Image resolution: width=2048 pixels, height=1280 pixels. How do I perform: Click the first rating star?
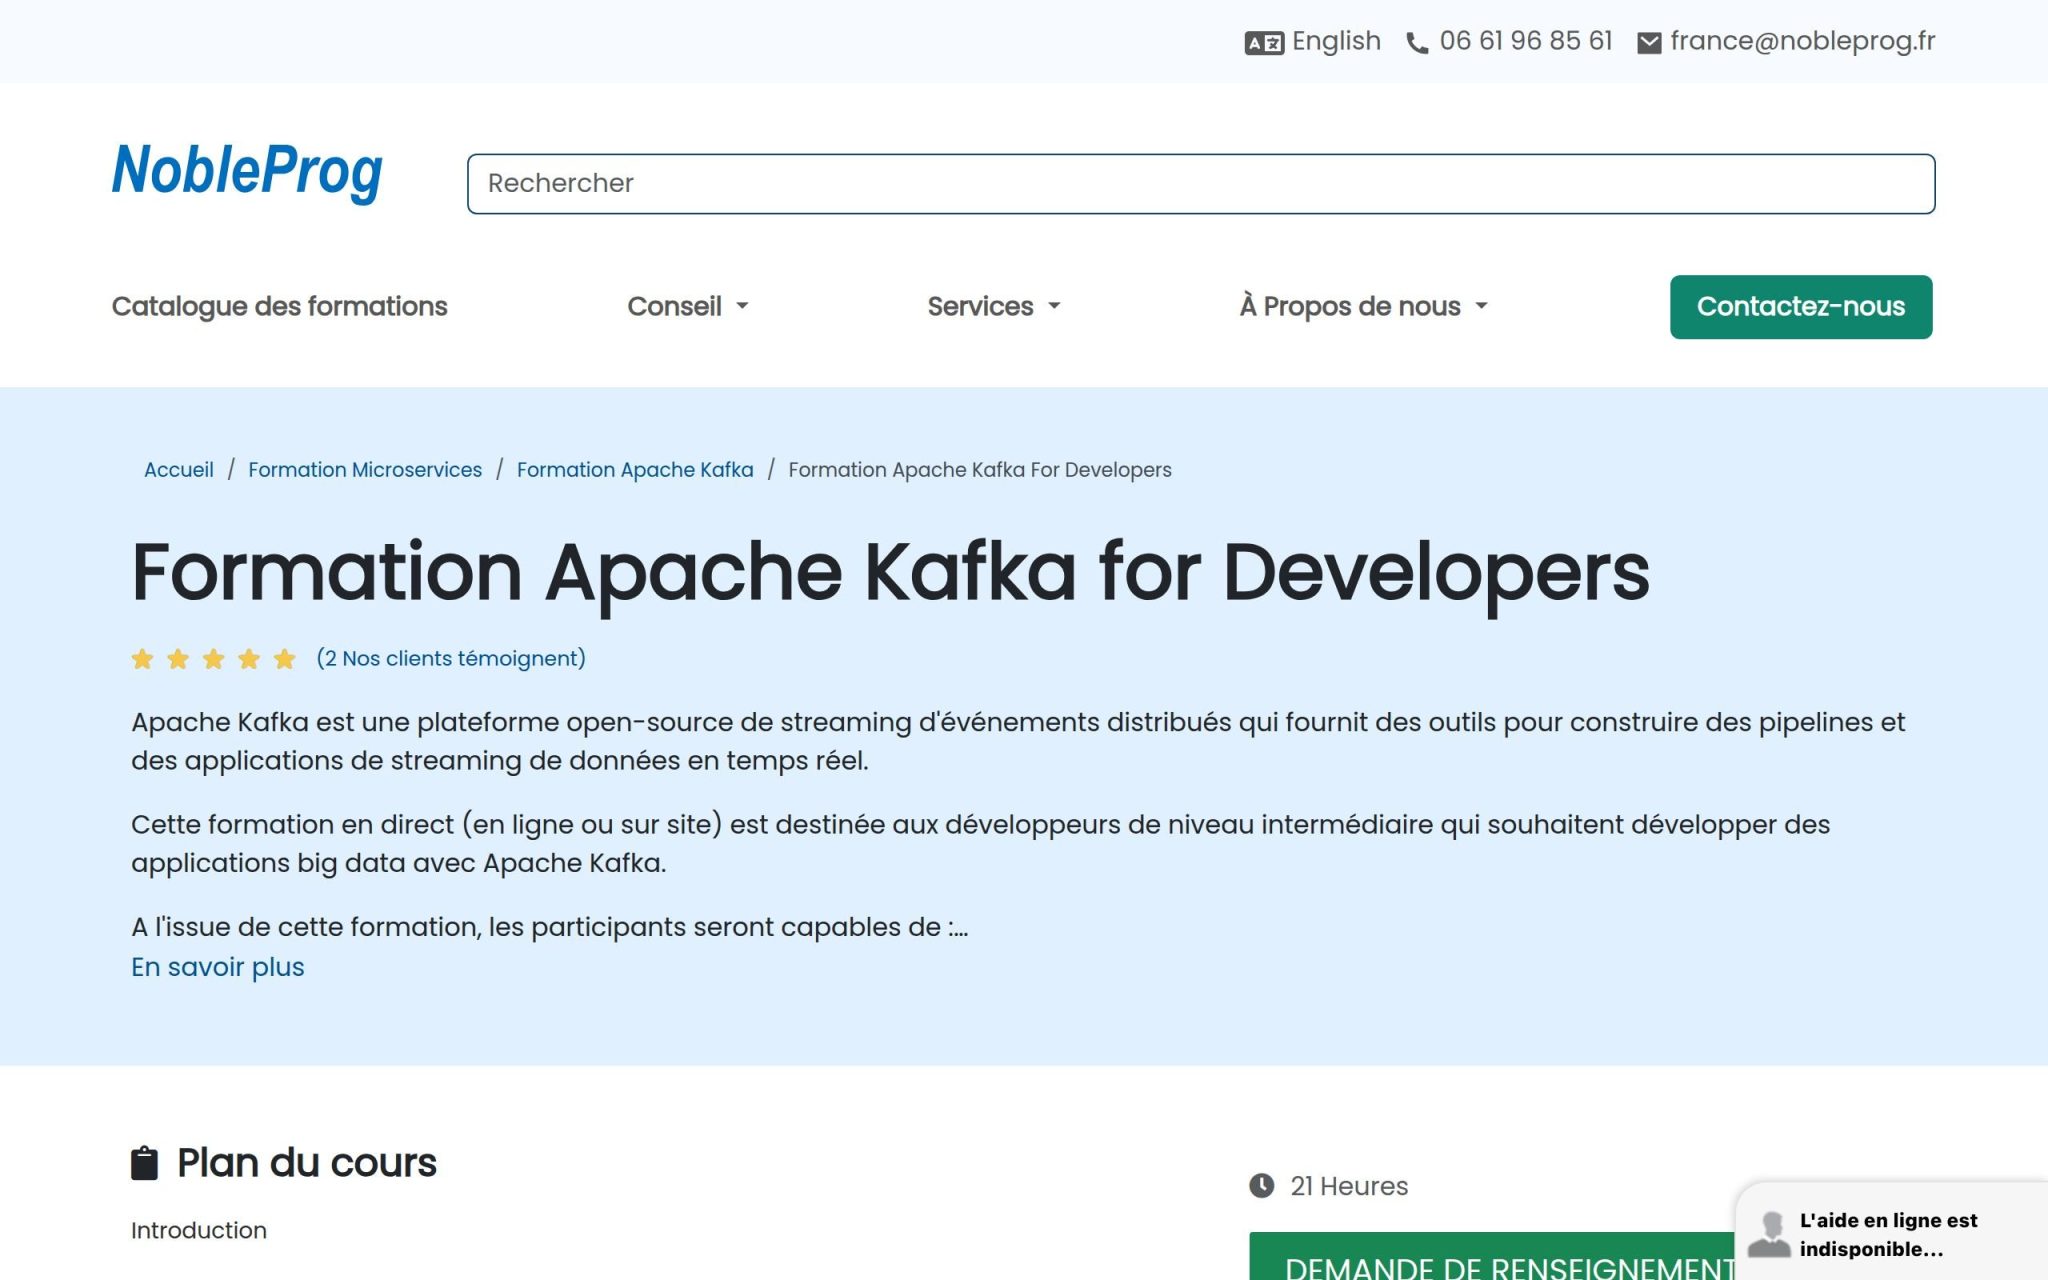143,659
